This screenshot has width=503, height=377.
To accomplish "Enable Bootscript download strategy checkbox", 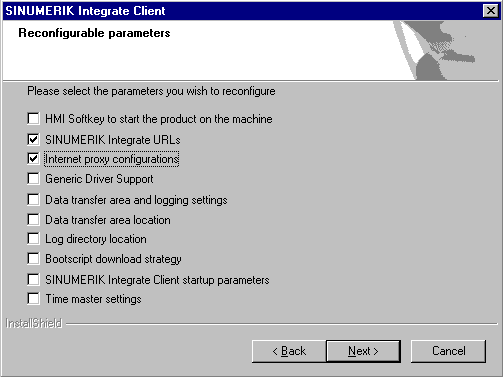I will [33, 259].
